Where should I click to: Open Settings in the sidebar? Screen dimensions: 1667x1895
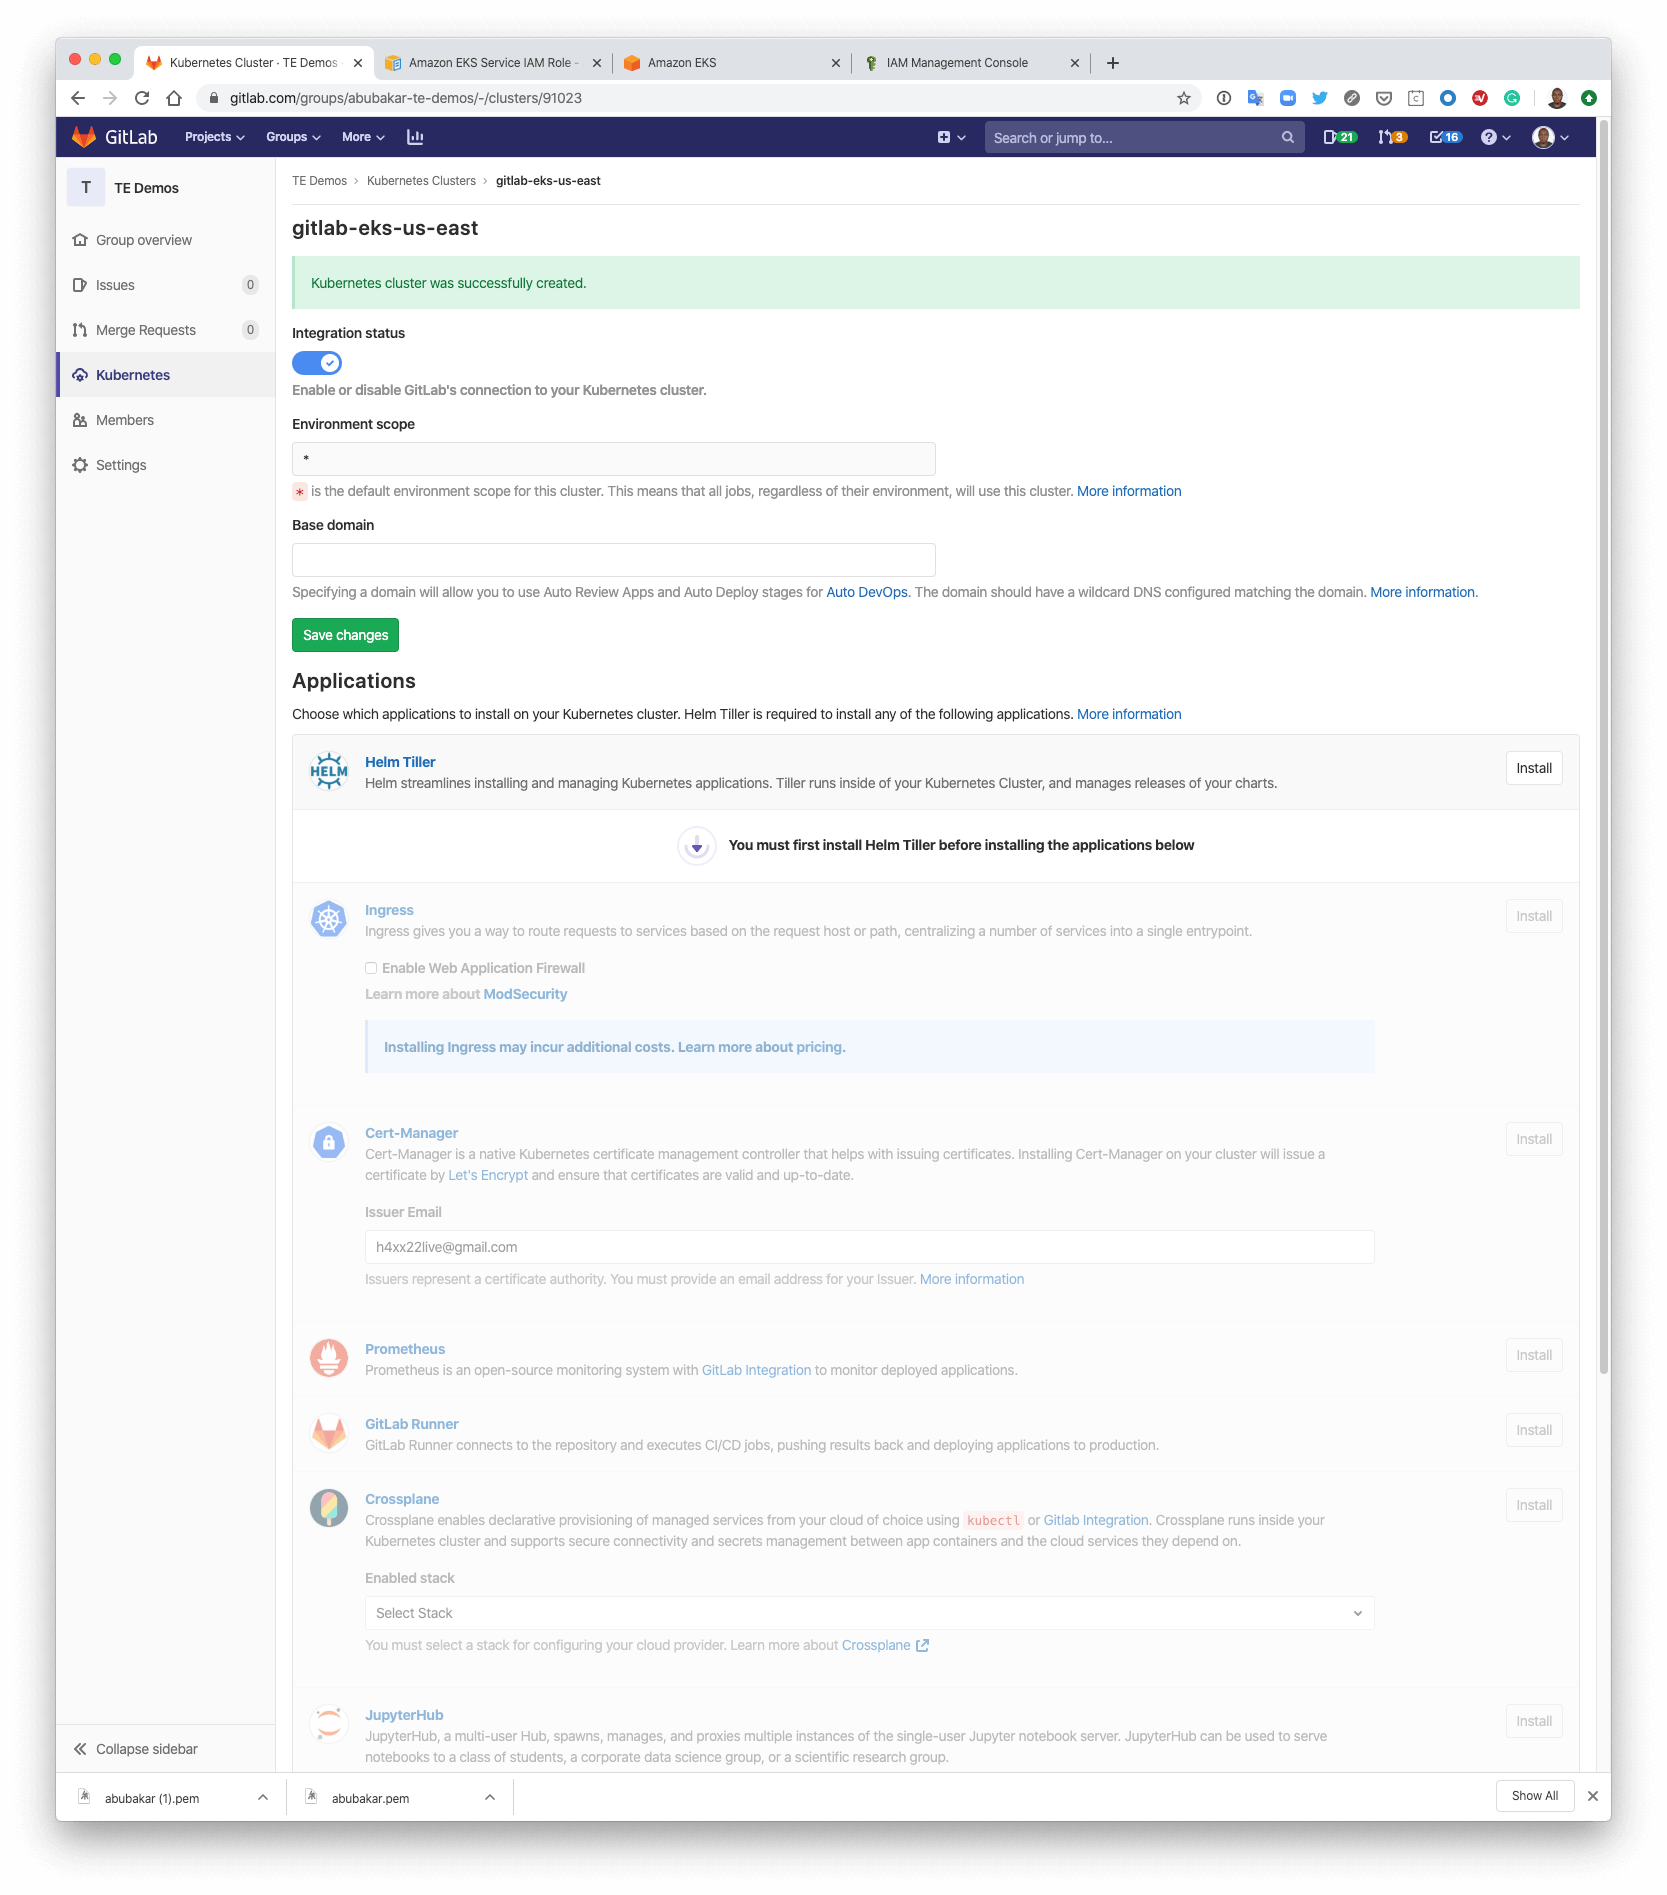point(166,465)
